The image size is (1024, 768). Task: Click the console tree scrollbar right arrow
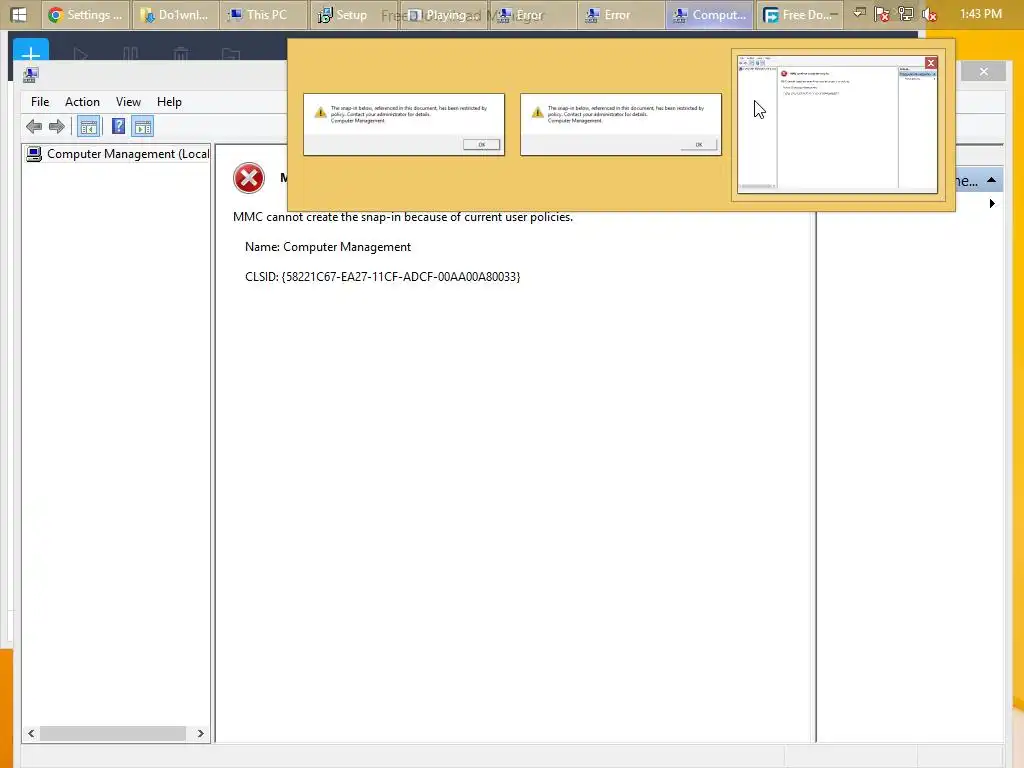[x=200, y=733]
